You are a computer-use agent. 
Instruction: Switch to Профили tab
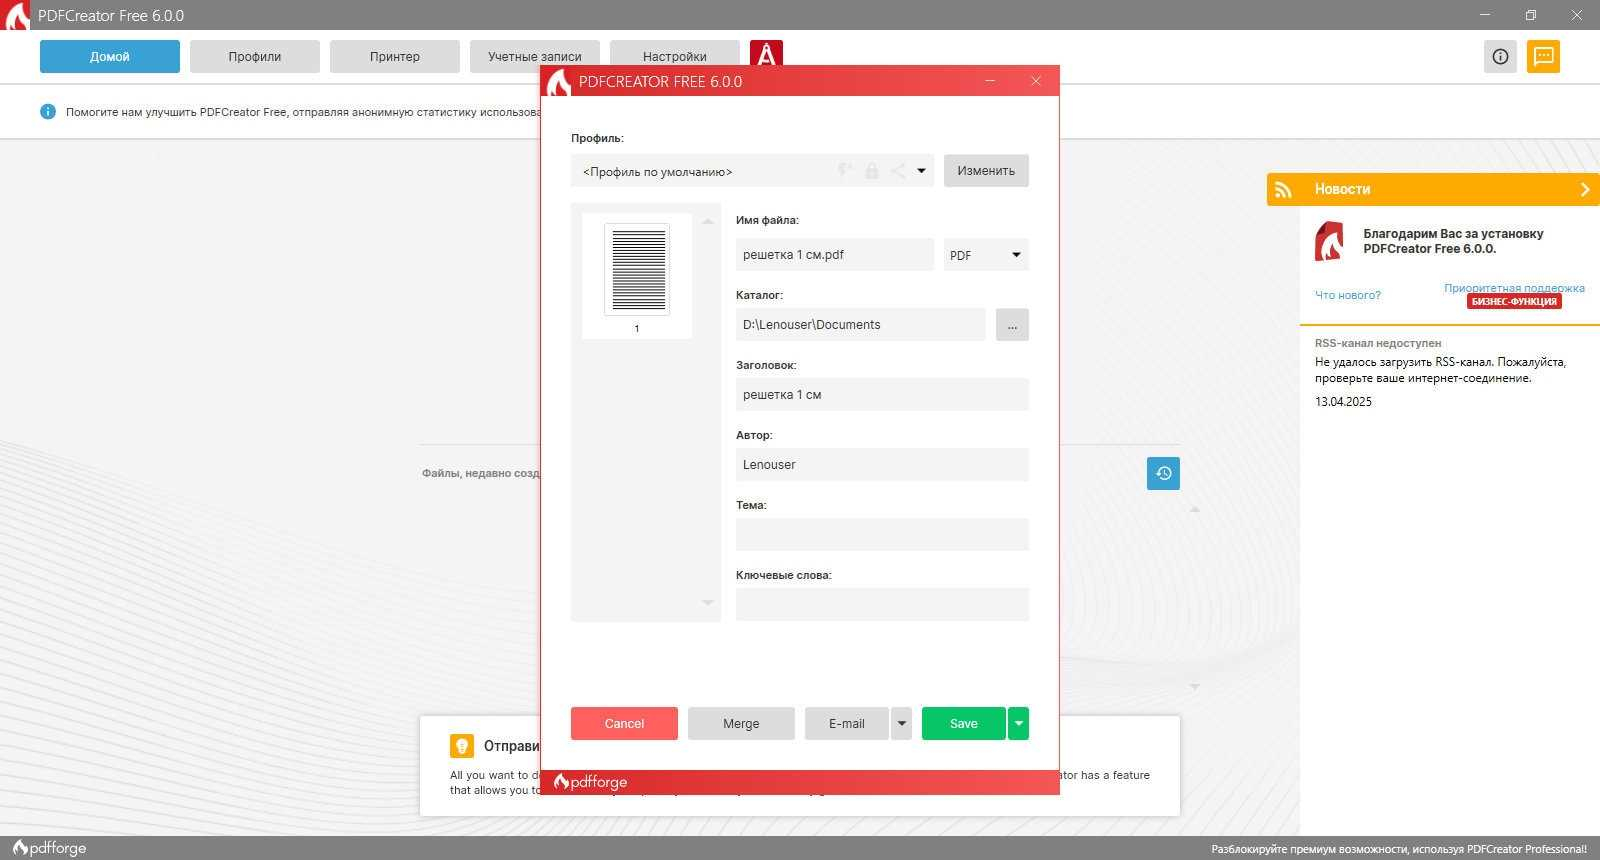(x=255, y=57)
